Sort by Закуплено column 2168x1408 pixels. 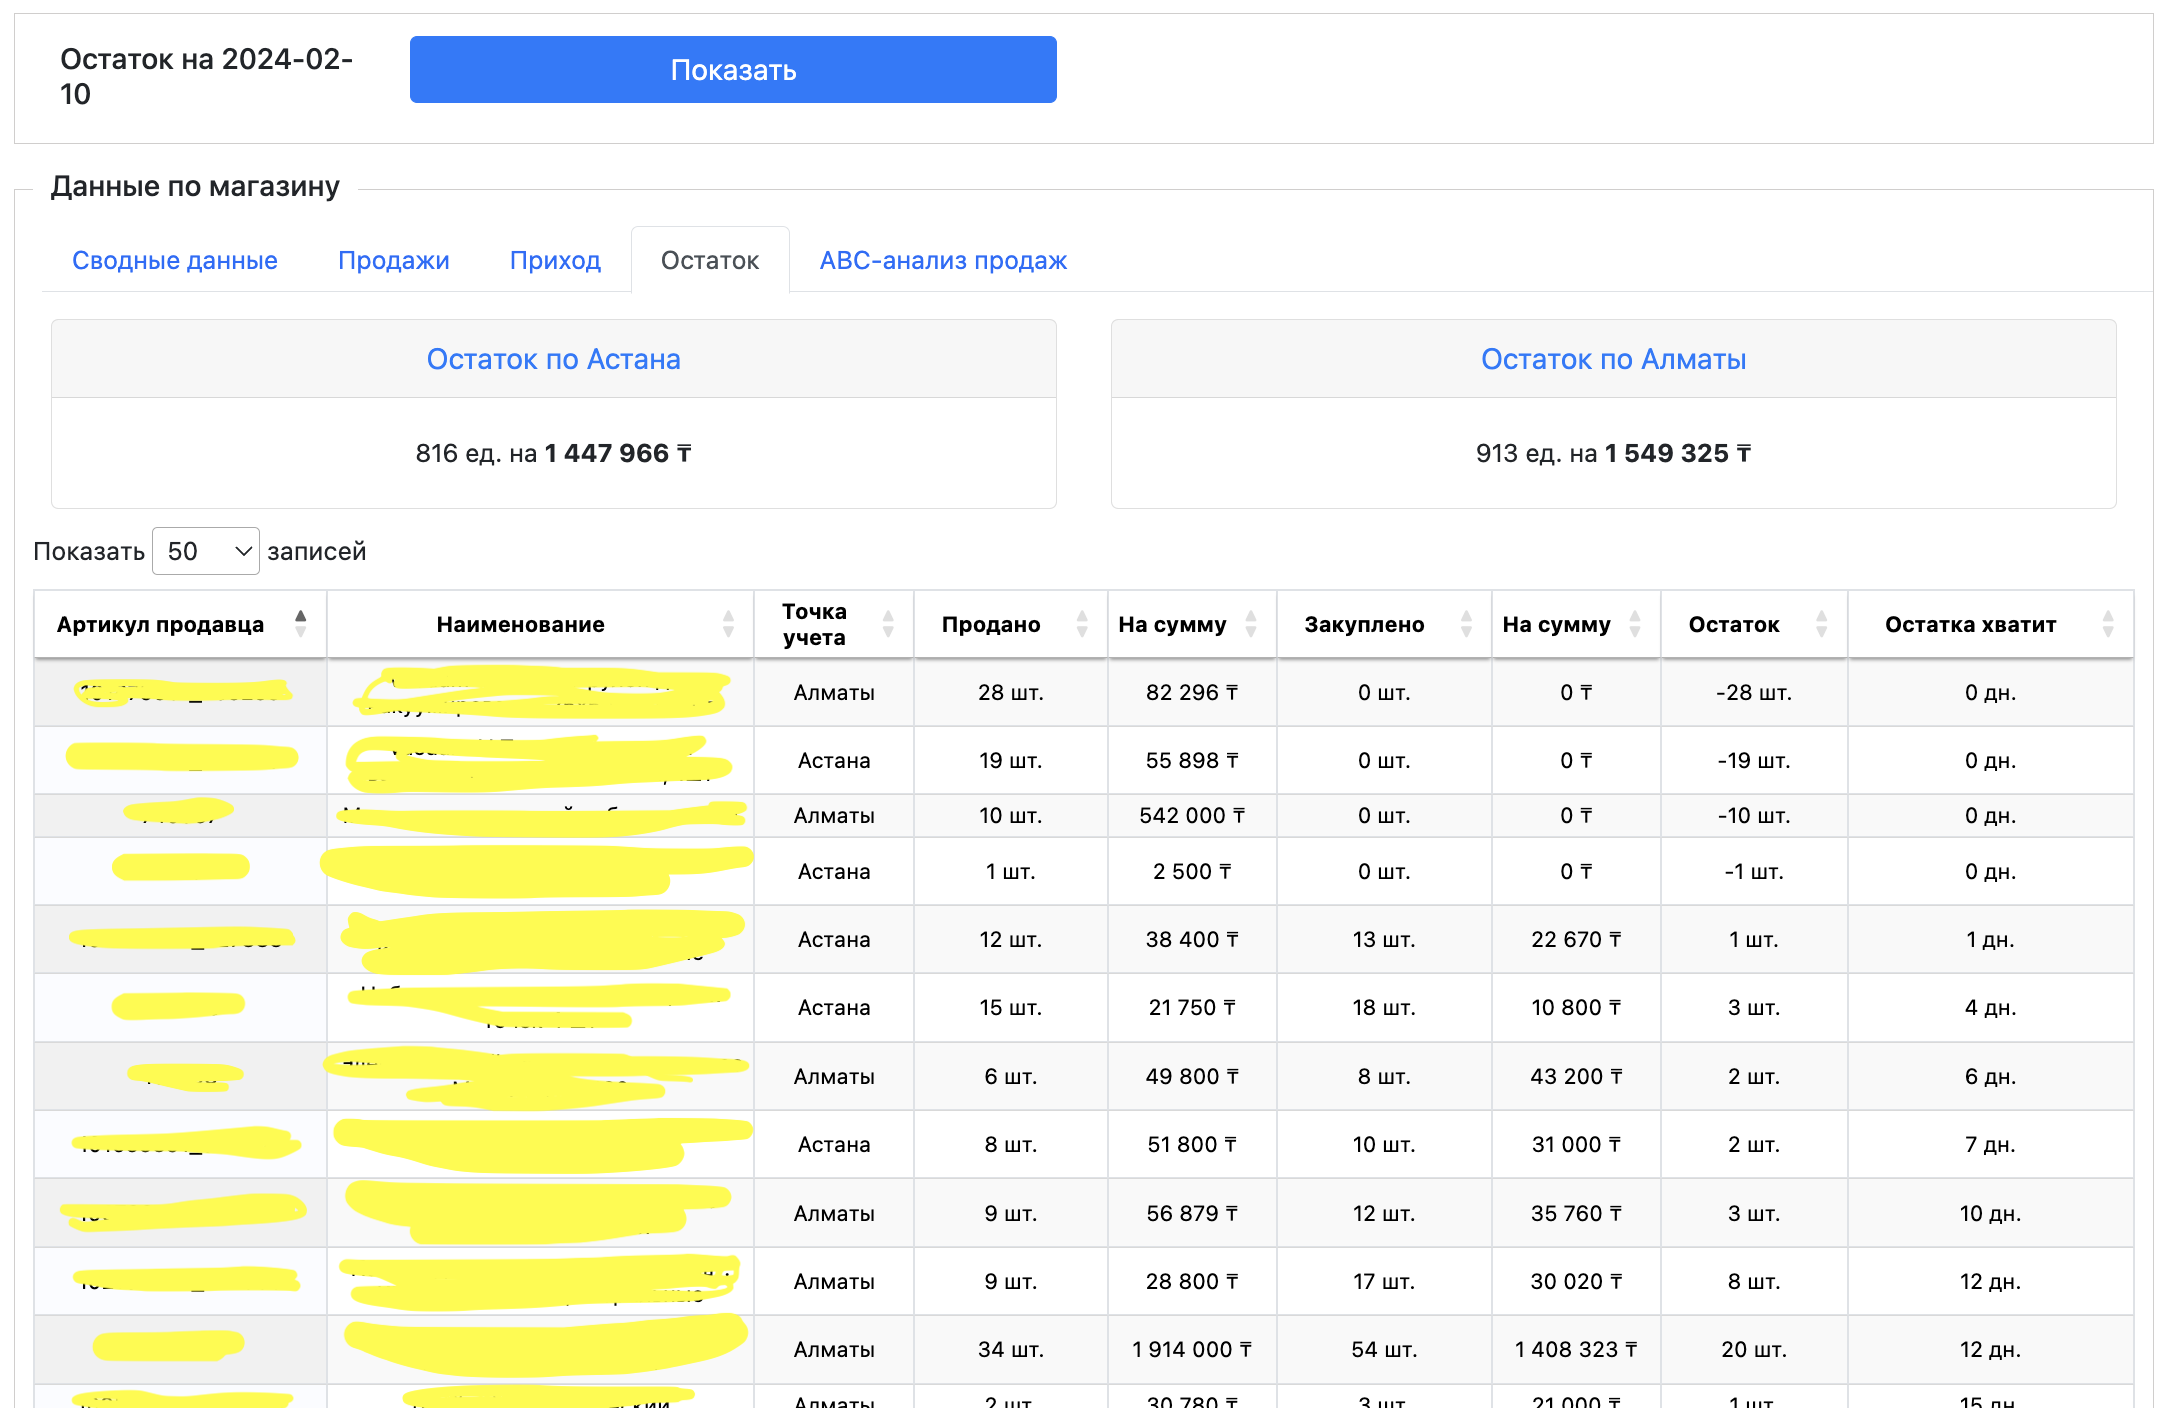[1384, 624]
